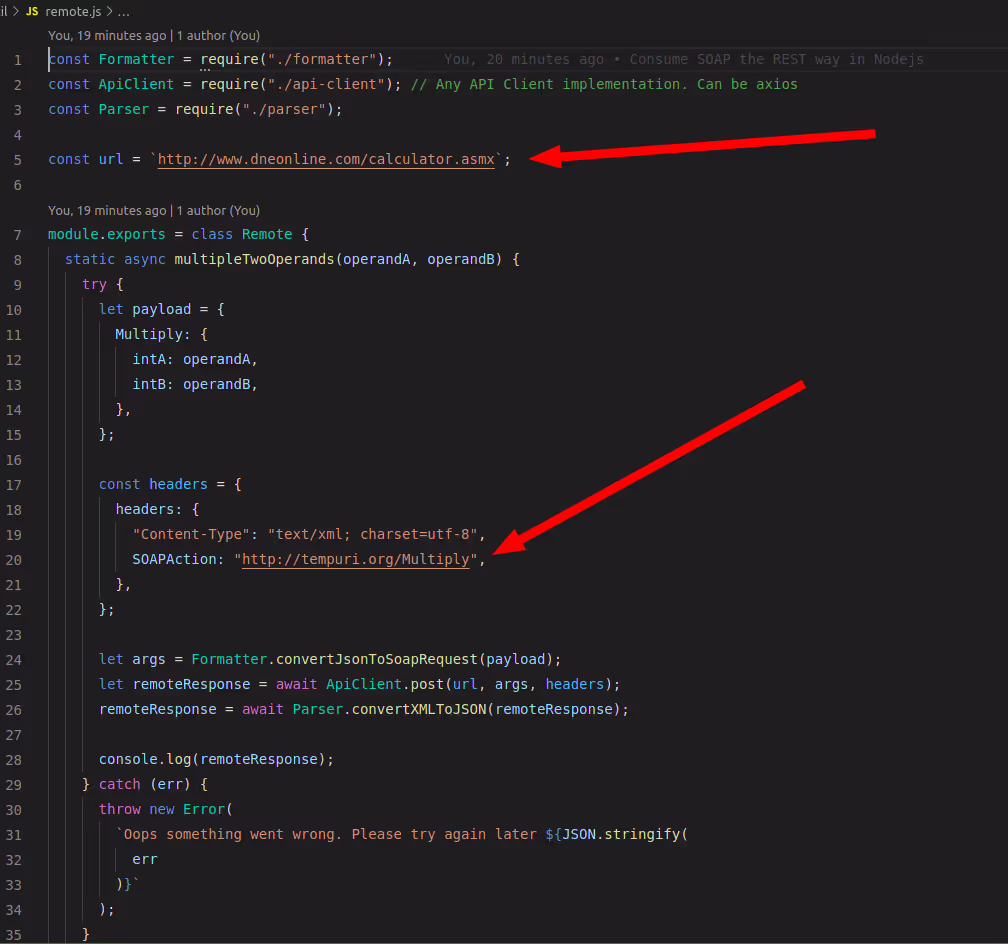Click the "./formatter" string on line 1
1008x944 pixels.
click(x=321, y=59)
